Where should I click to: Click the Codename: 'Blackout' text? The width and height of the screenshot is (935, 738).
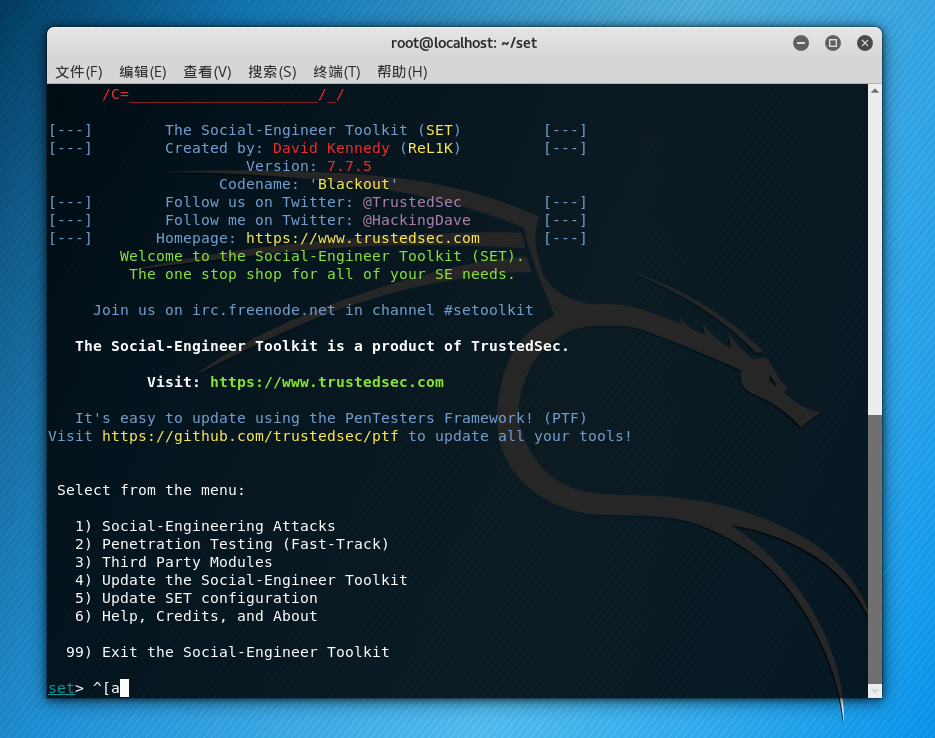click(308, 184)
